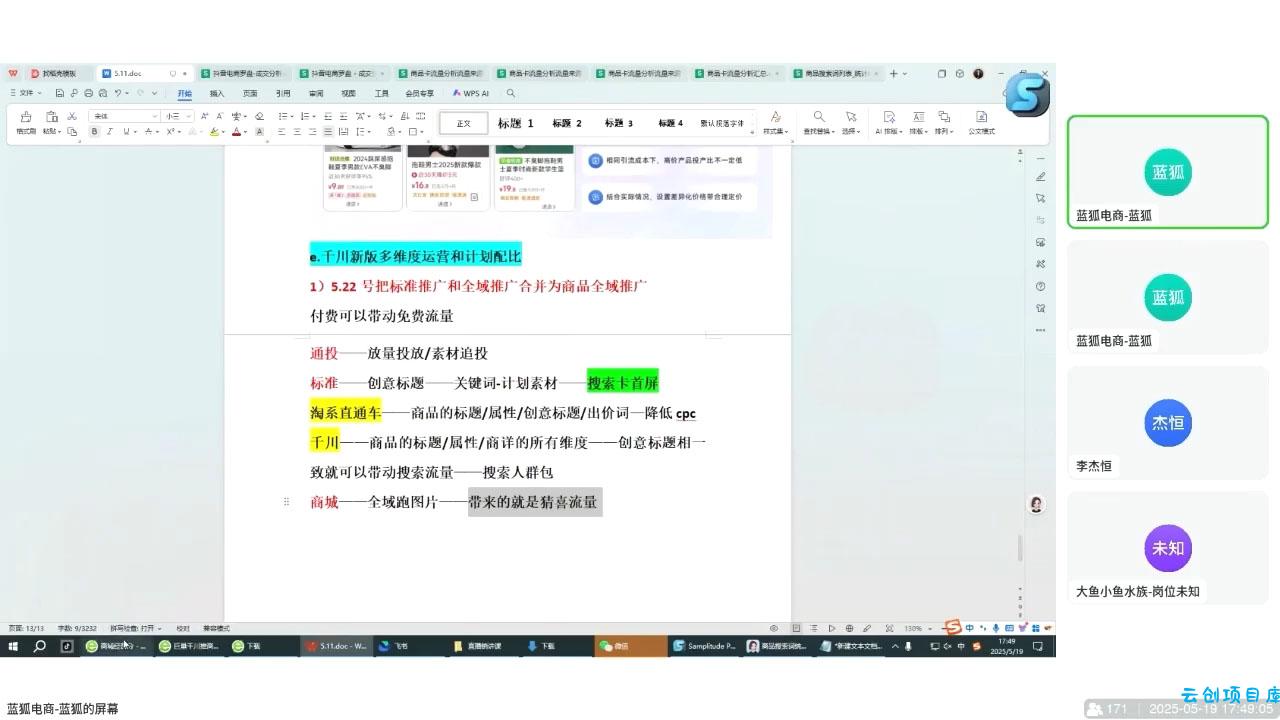Click the cut scissors icon
1280x720 pixels.
coord(72,116)
